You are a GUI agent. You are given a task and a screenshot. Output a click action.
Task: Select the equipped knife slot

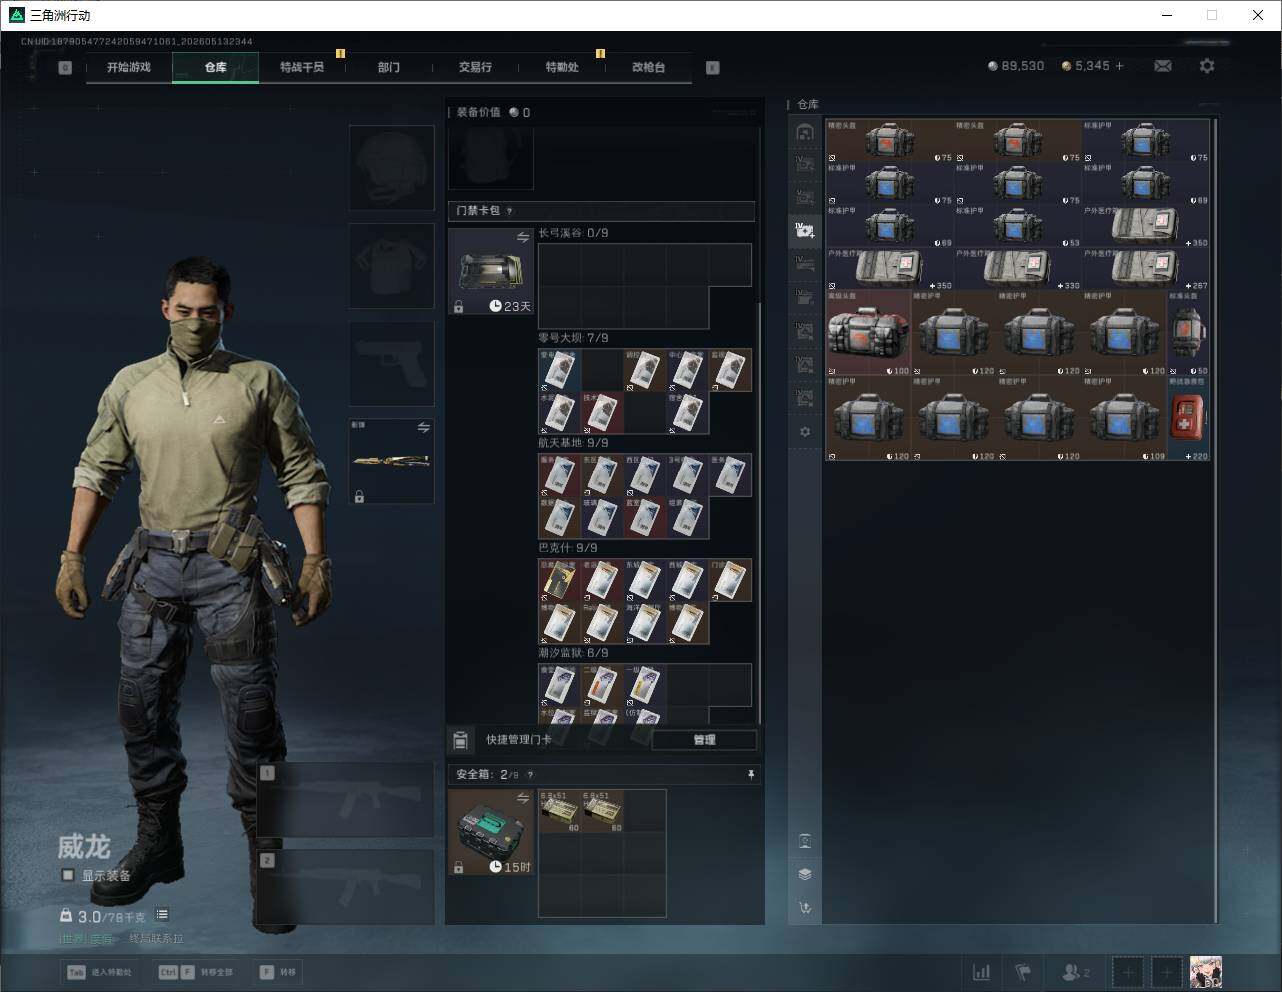(391, 461)
